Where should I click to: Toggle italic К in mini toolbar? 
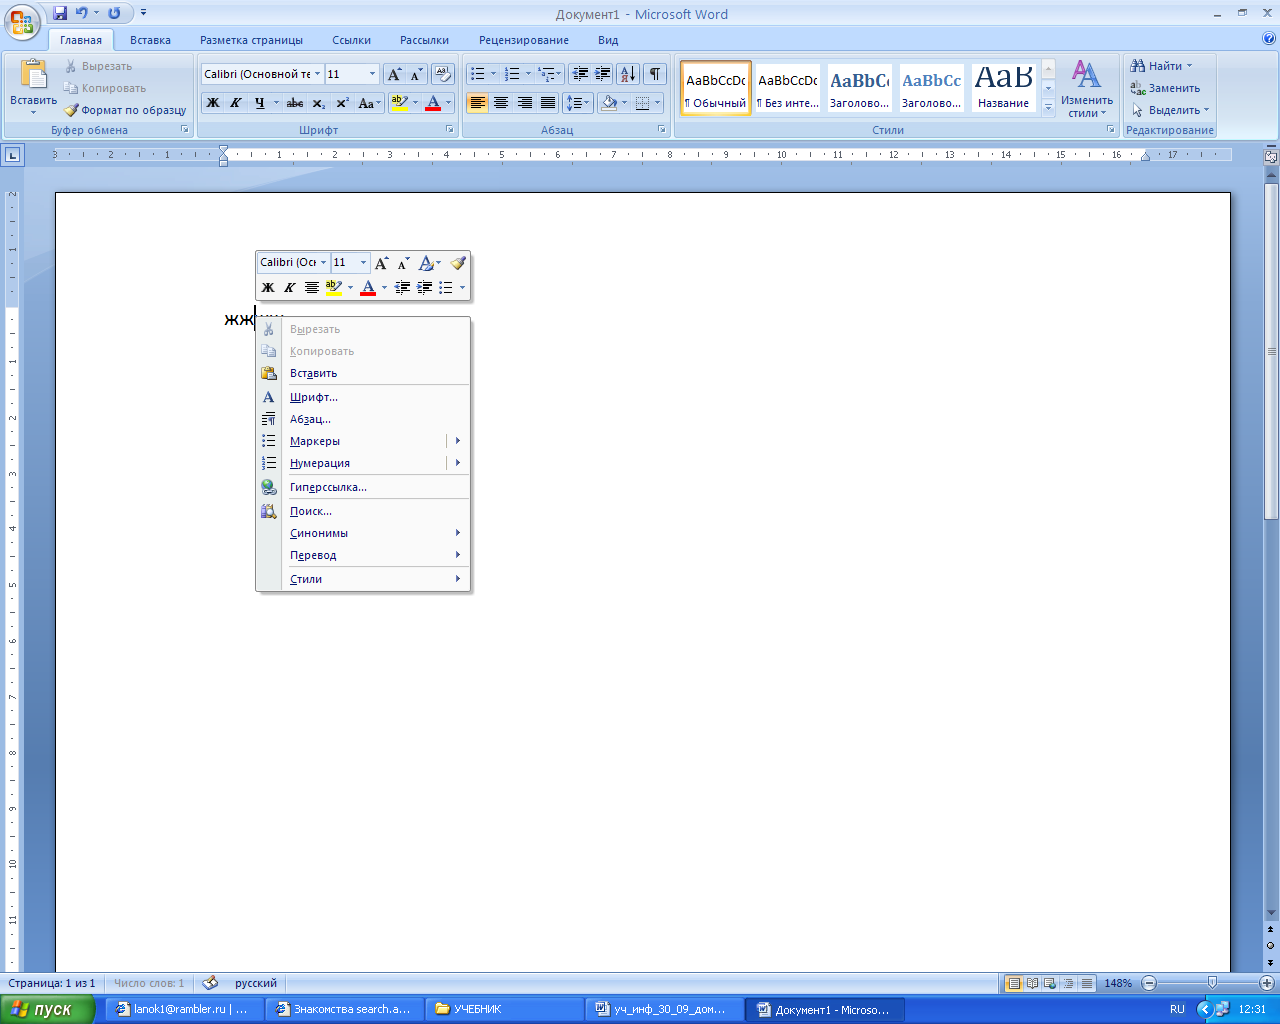point(290,288)
